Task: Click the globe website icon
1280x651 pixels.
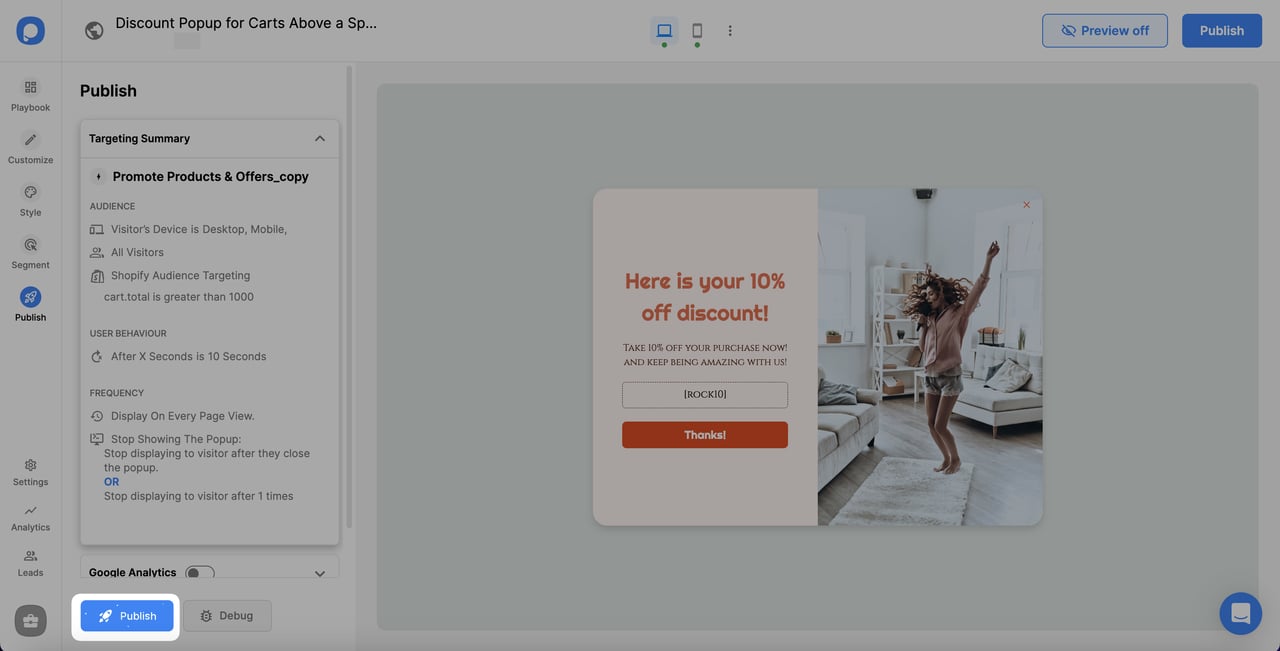Action: 94,31
